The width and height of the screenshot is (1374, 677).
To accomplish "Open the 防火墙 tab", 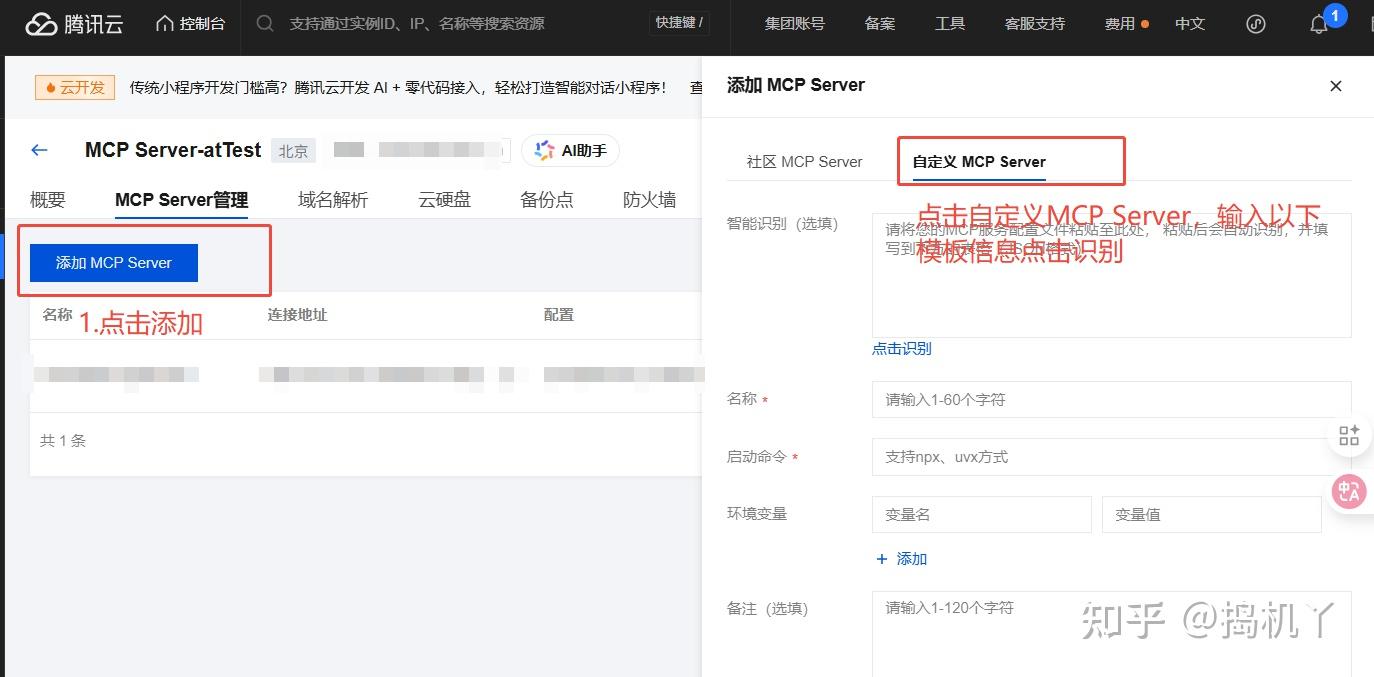I will coord(649,199).
